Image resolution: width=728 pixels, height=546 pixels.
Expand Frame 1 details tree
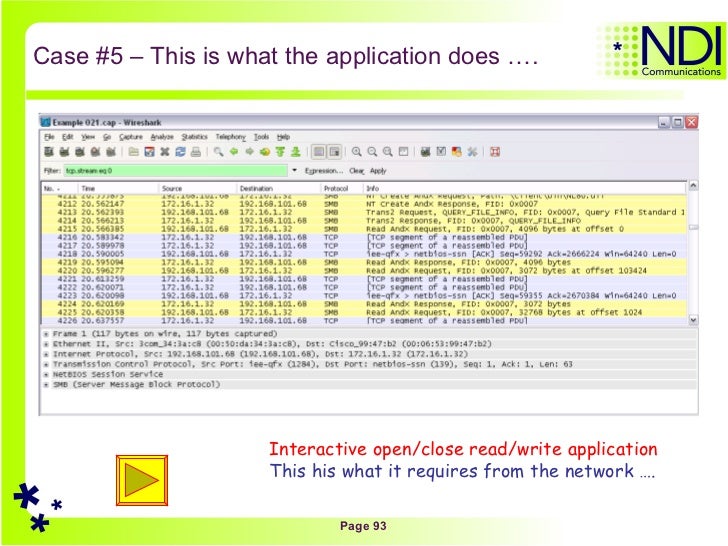point(46,334)
